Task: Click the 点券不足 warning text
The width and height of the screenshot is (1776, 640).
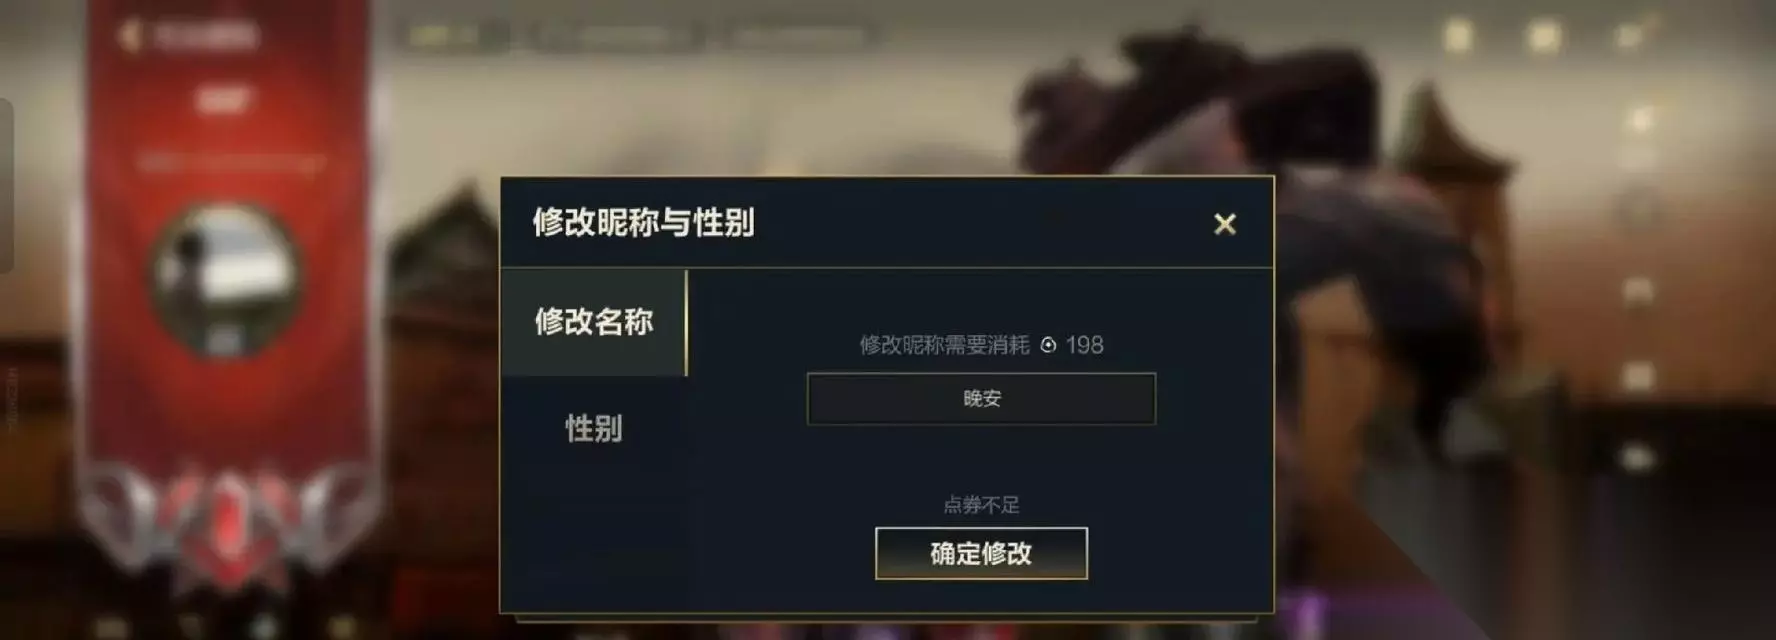Action: (x=981, y=505)
